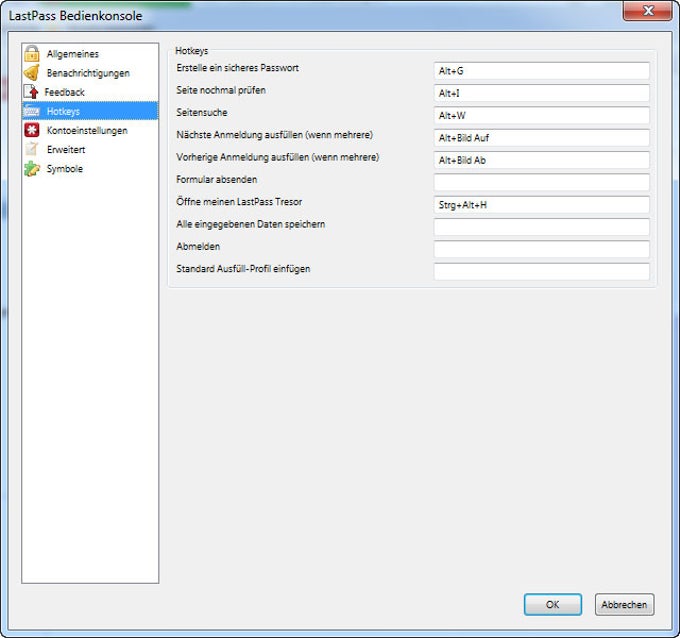Focus the Alt+I hotkey field
The image size is (680, 638).
click(541, 93)
